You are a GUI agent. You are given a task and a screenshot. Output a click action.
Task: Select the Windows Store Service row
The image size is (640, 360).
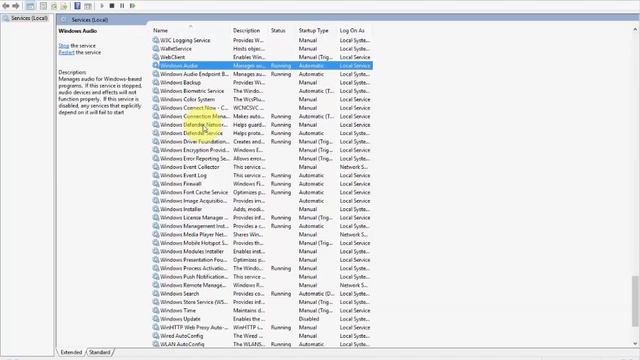(x=262, y=302)
